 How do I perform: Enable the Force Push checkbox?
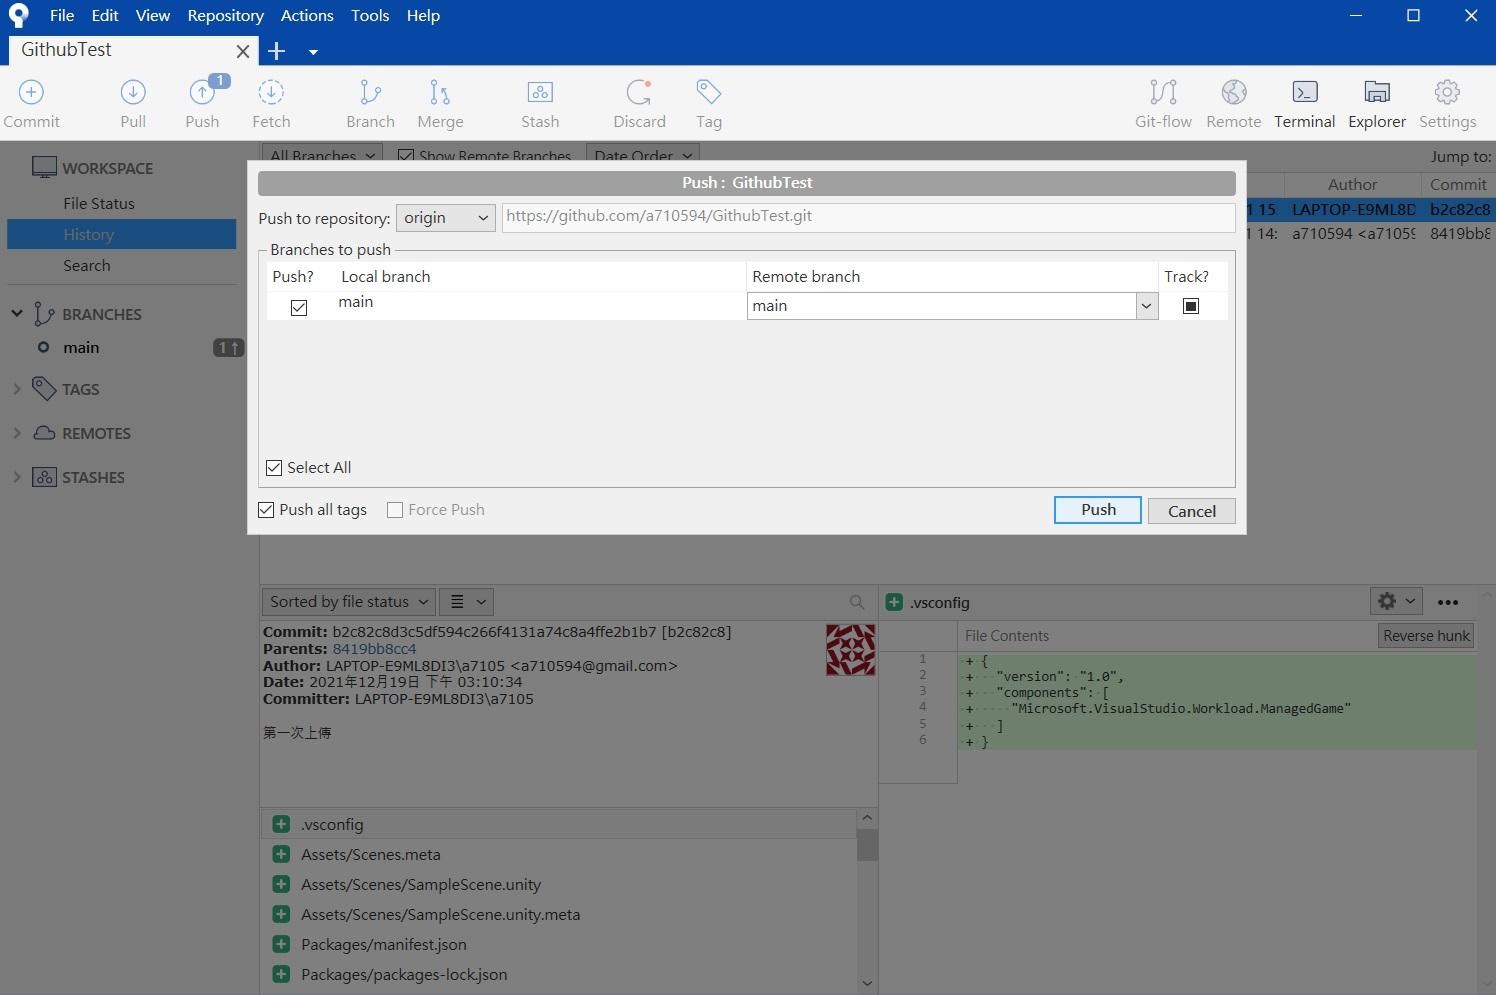[x=395, y=510]
